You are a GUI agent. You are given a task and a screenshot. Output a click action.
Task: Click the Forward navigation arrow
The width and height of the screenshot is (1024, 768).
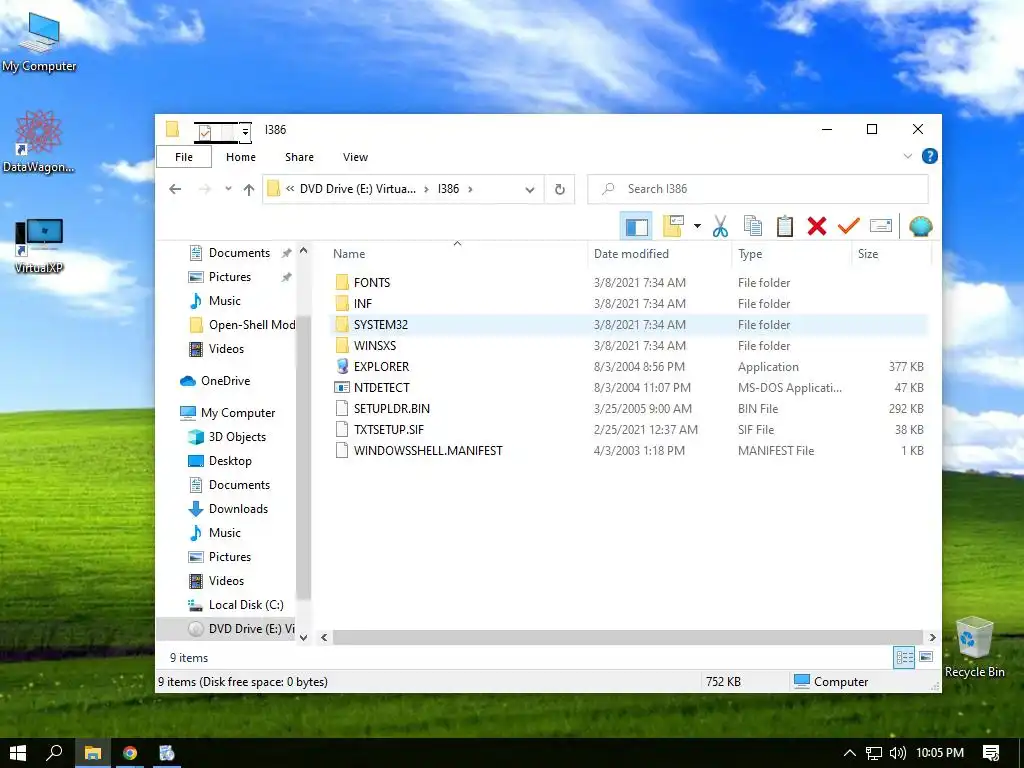(x=205, y=189)
